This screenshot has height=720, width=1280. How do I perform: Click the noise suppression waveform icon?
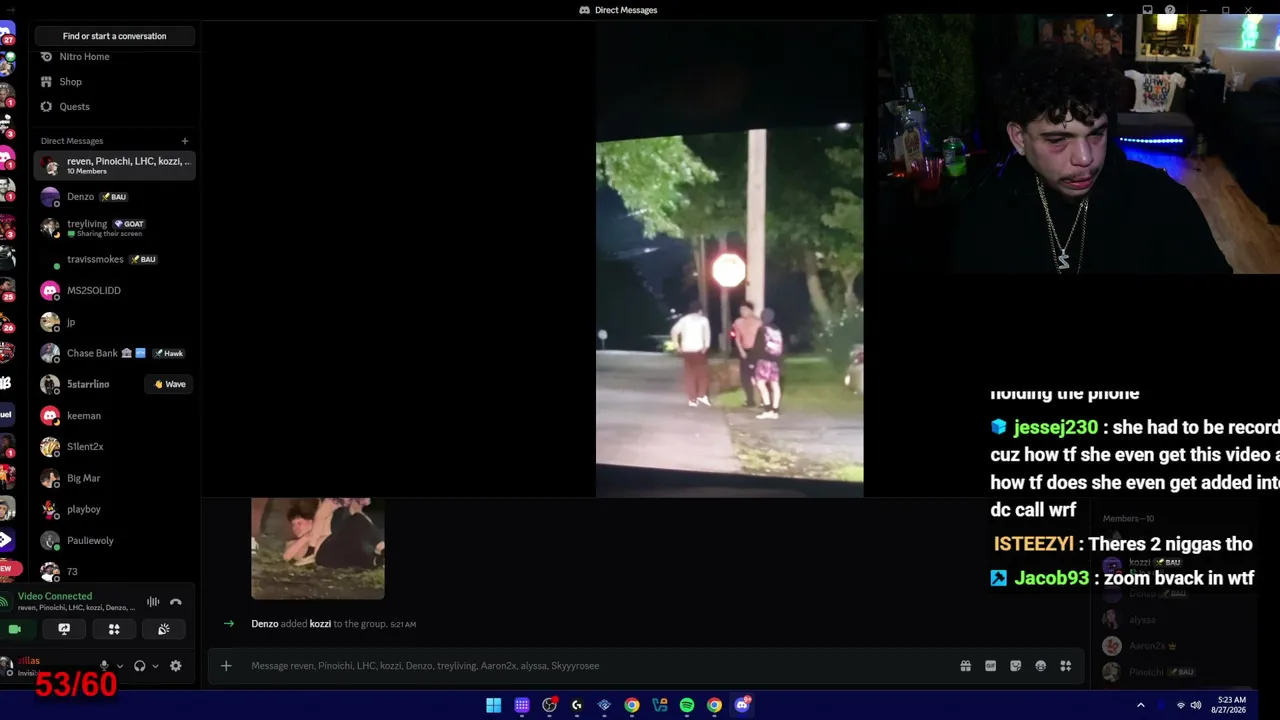153,602
